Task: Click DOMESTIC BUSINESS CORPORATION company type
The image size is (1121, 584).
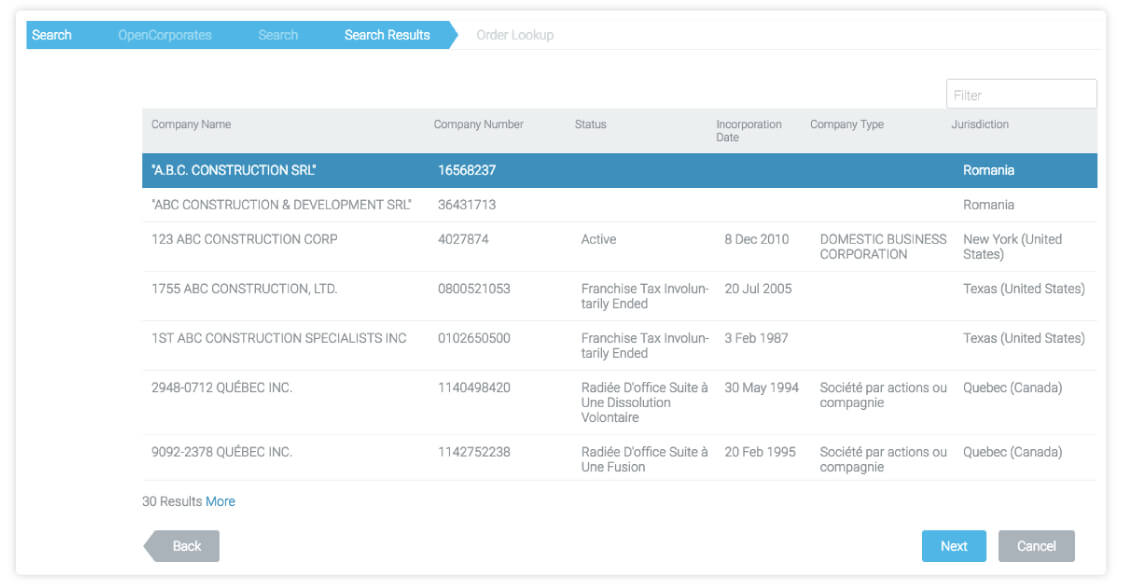Action: 883,247
